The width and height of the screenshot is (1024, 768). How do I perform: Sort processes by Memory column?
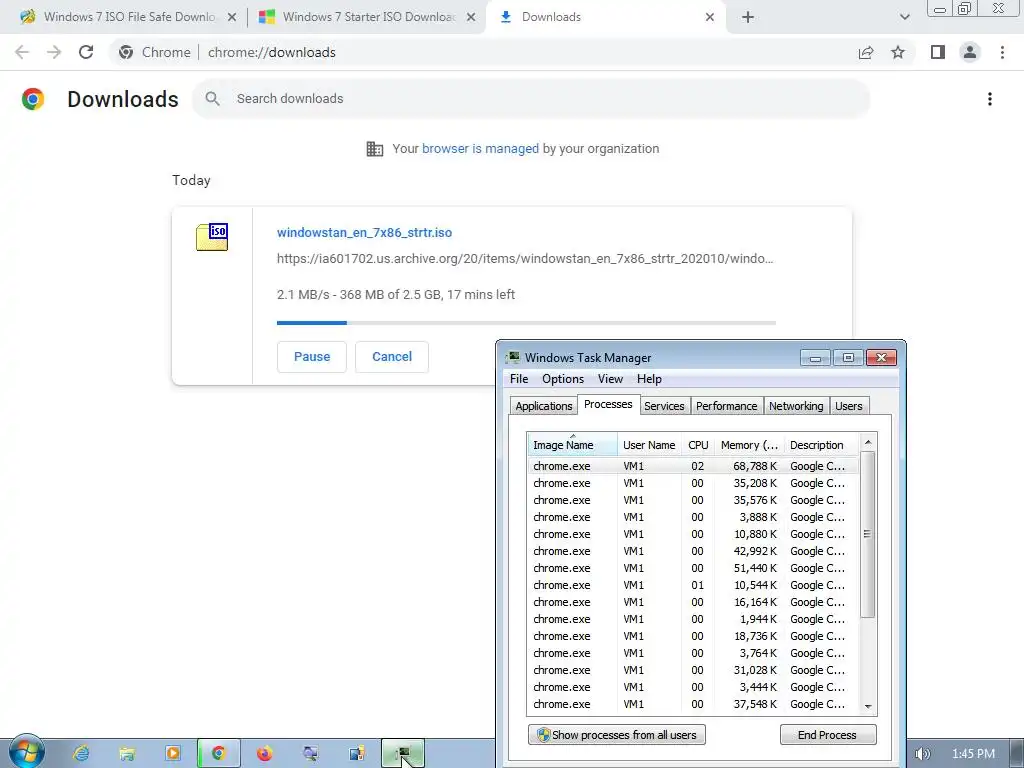coord(749,445)
